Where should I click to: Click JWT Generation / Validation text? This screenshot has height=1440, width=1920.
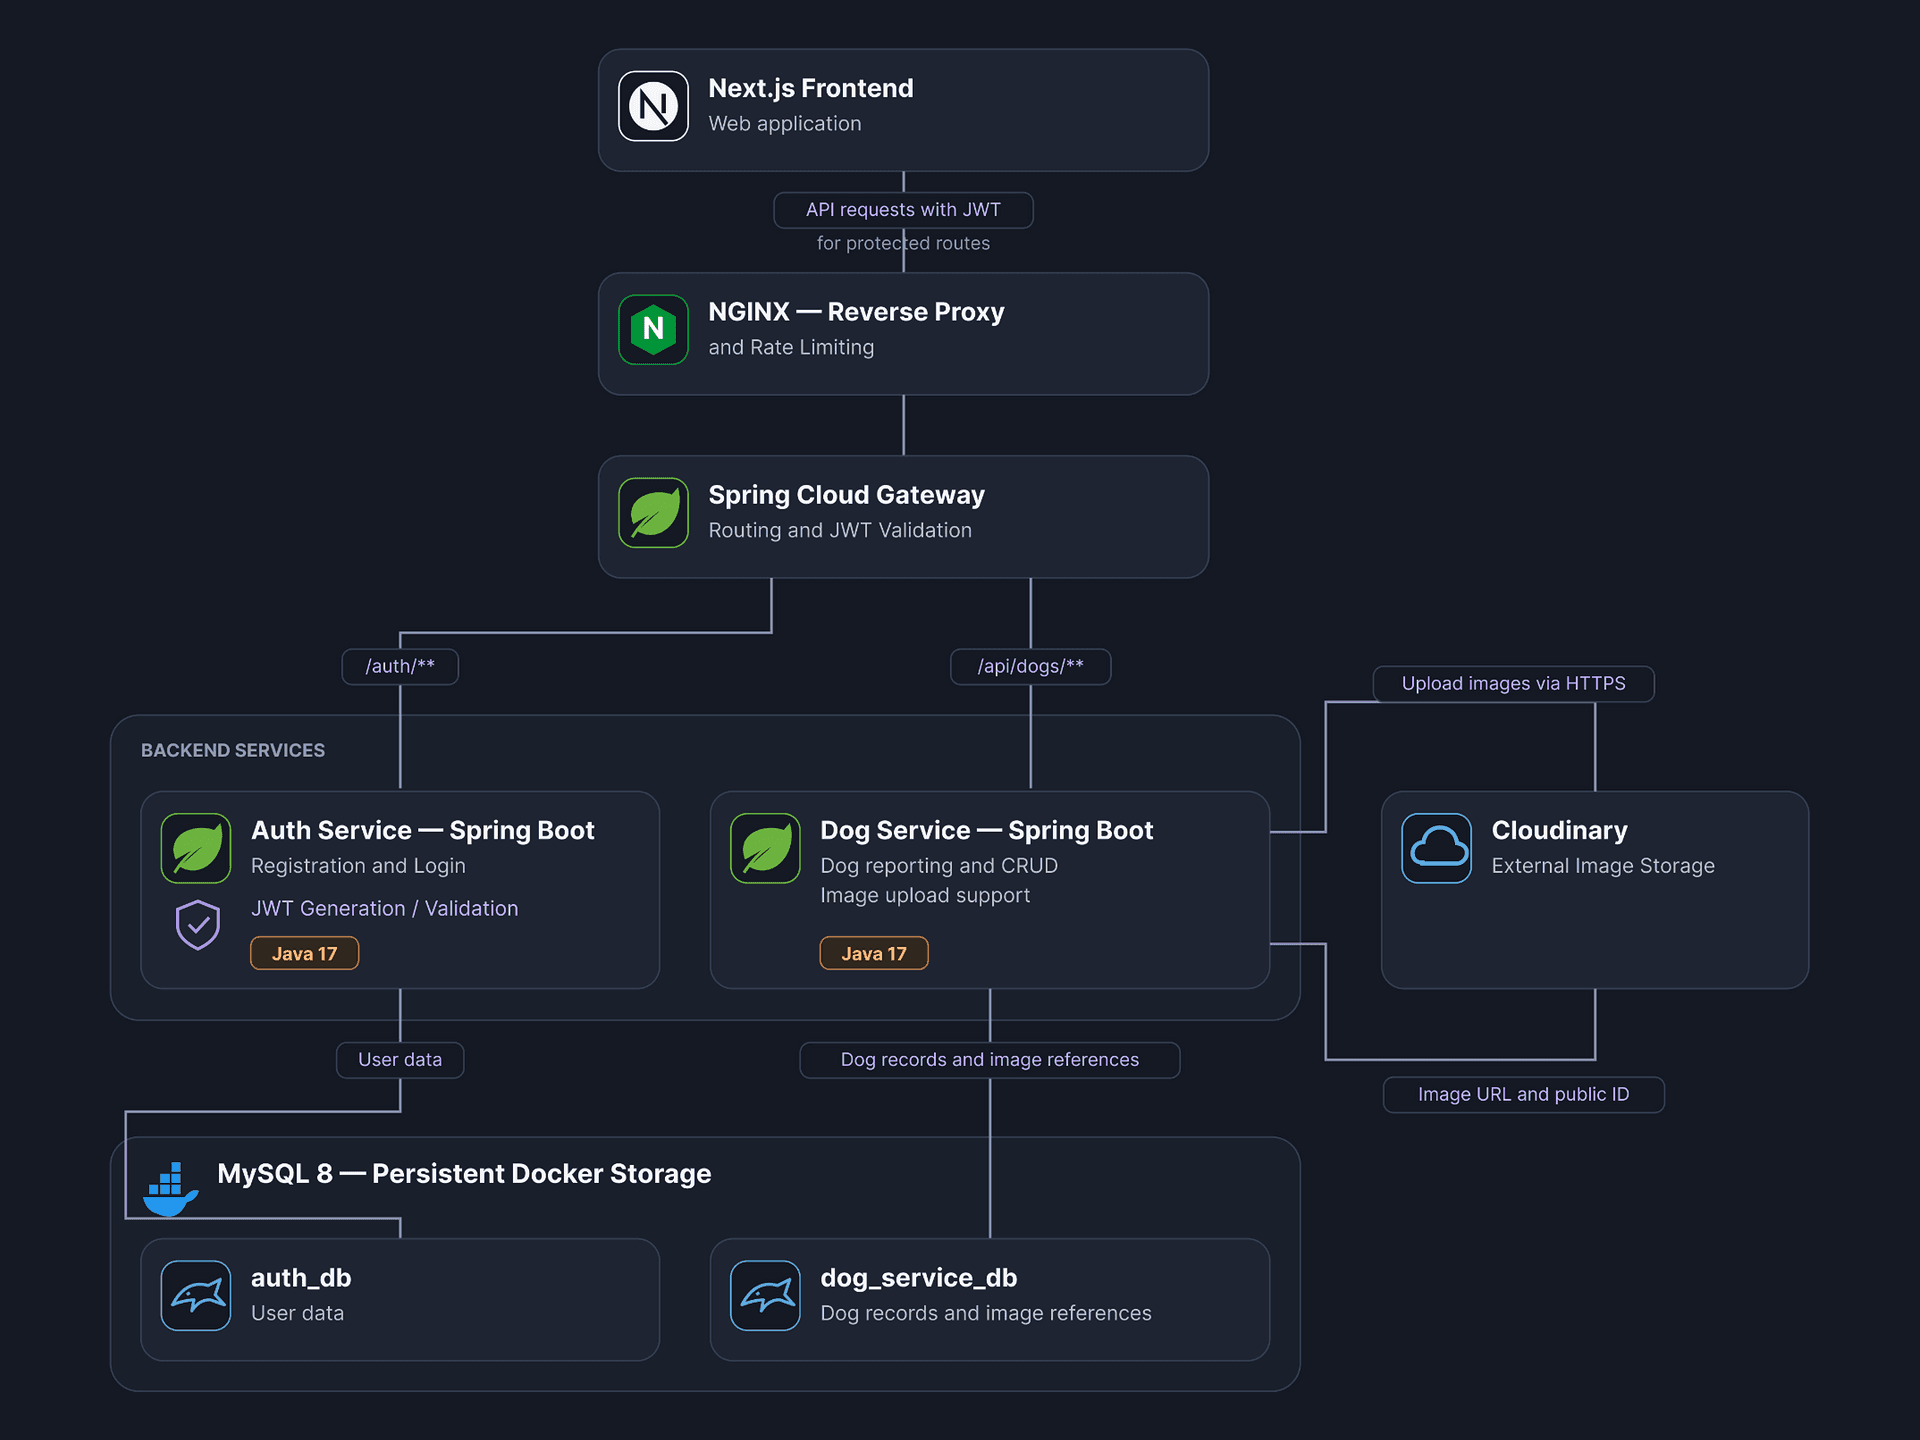(385, 908)
